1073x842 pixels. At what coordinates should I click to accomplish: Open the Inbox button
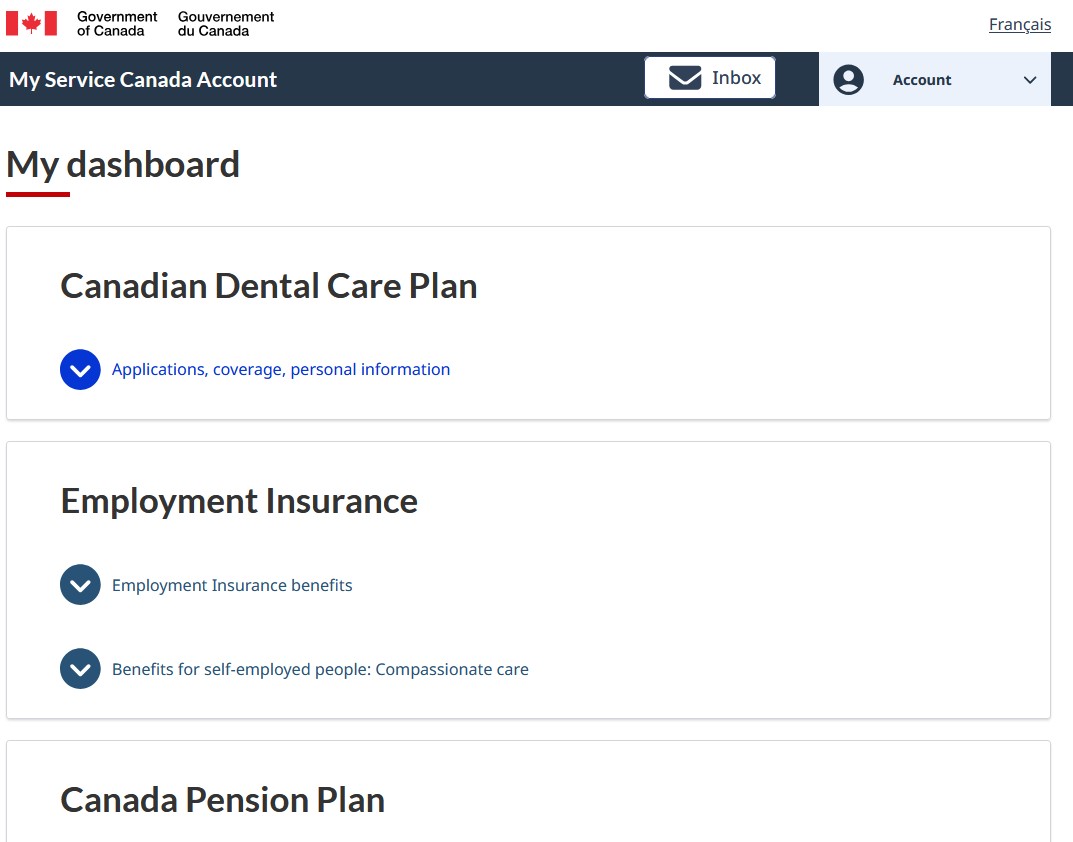point(710,78)
